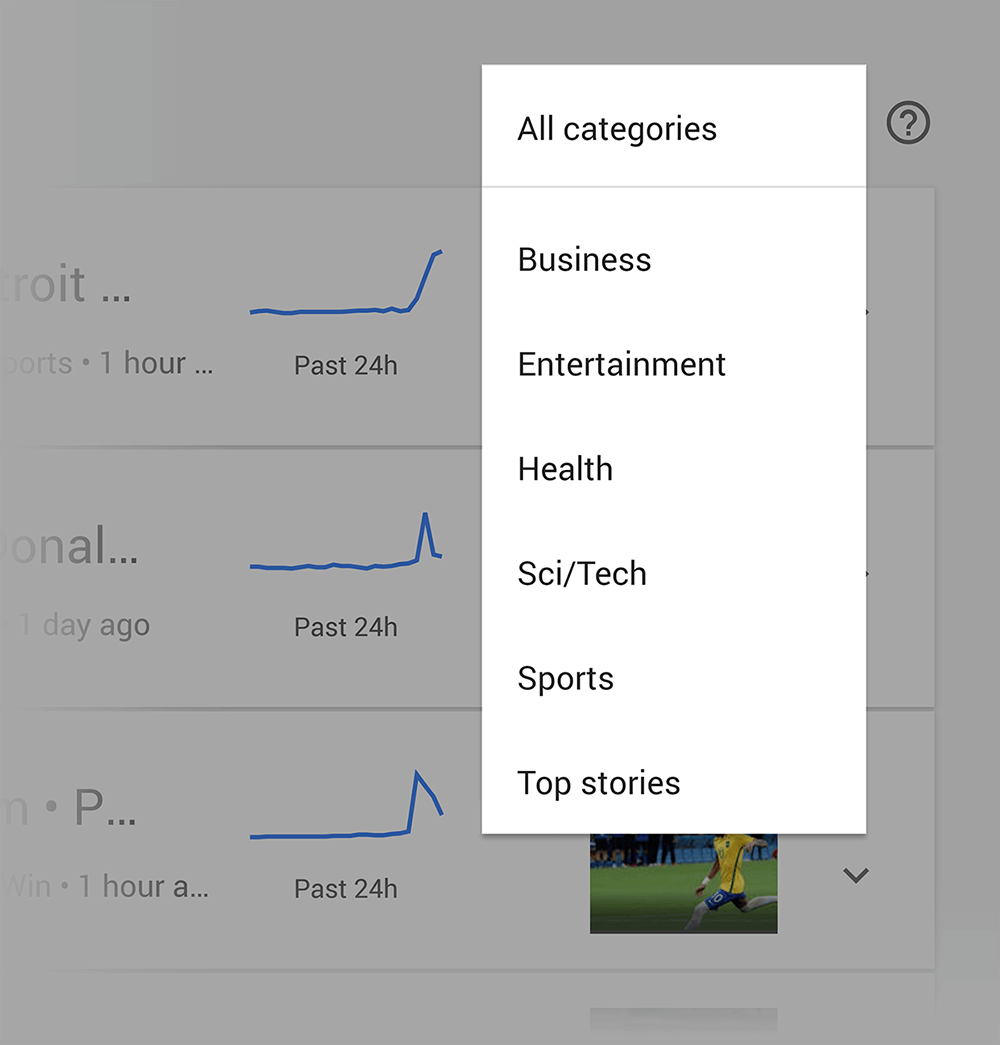Click the first story's trend sparkline chart

[x=346, y=282]
